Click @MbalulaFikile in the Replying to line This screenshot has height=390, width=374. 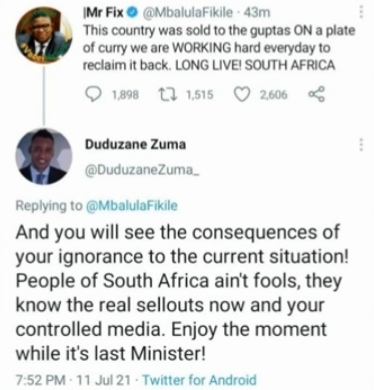(x=132, y=206)
